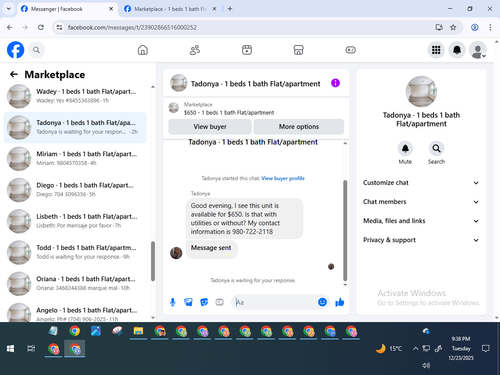Click the Message sent bubble
Viewport: 500px width, 375px height.
pyautogui.click(x=211, y=248)
